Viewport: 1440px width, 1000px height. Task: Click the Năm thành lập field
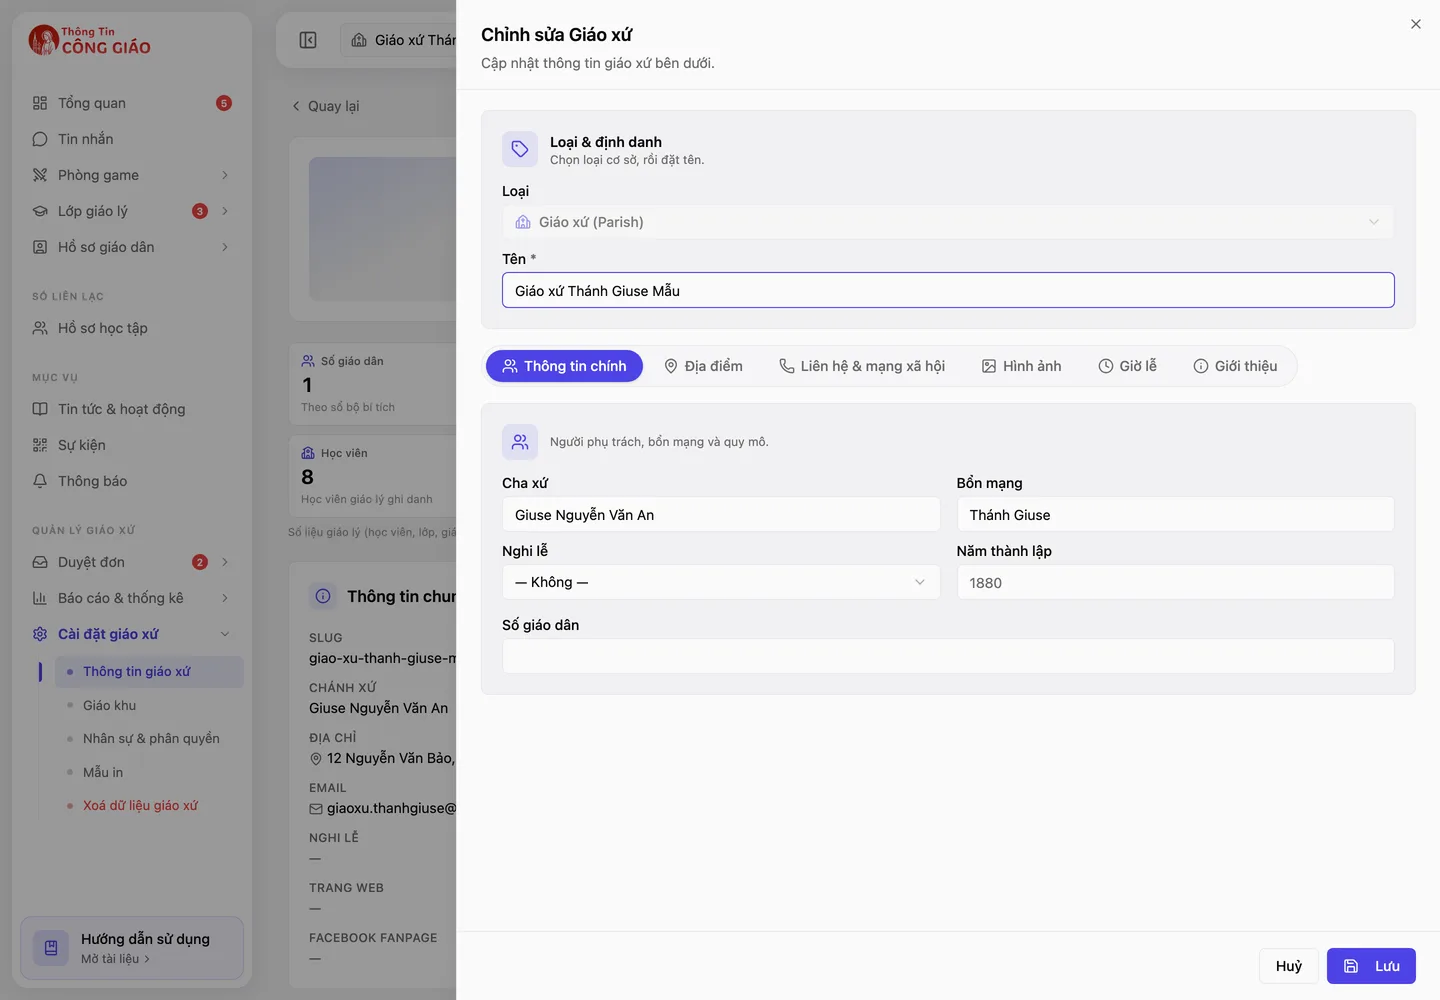point(1175,582)
